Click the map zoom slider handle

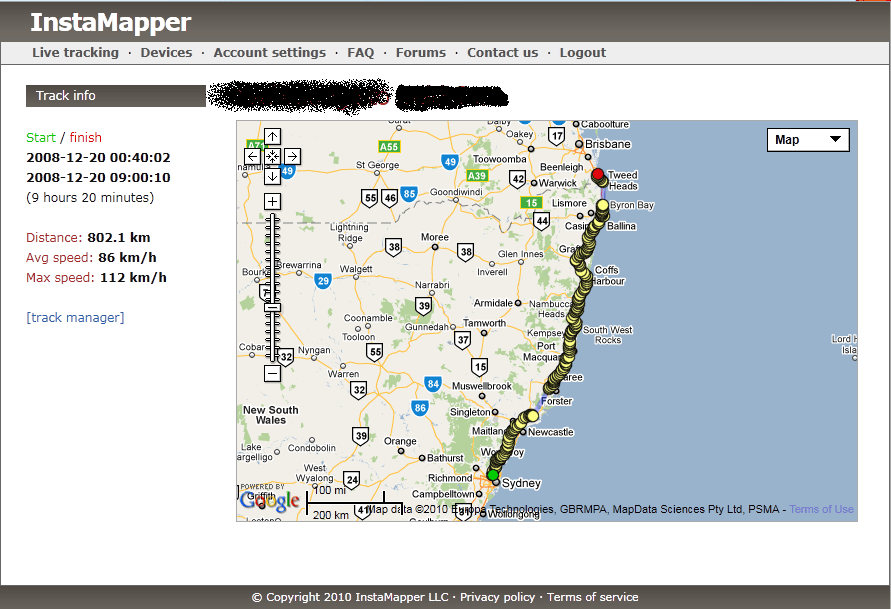(x=272, y=307)
